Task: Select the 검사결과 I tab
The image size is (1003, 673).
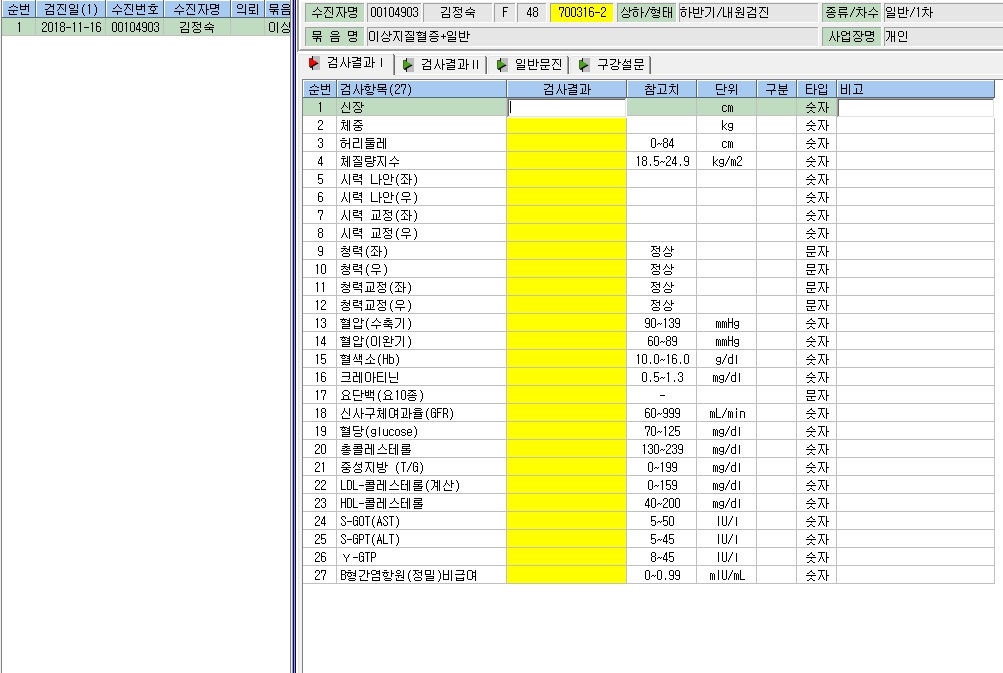Action: 348,63
